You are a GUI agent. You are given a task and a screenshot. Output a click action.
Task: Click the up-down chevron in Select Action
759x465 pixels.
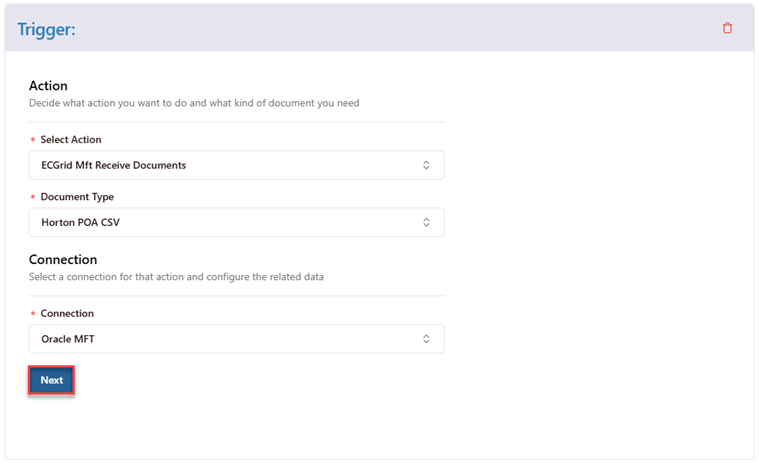click(x=426, y=165)
